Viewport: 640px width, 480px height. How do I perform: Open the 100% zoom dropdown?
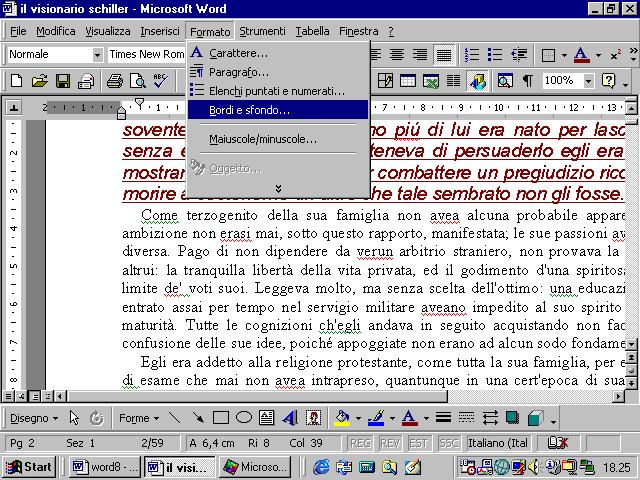click(x=588, y=81)
